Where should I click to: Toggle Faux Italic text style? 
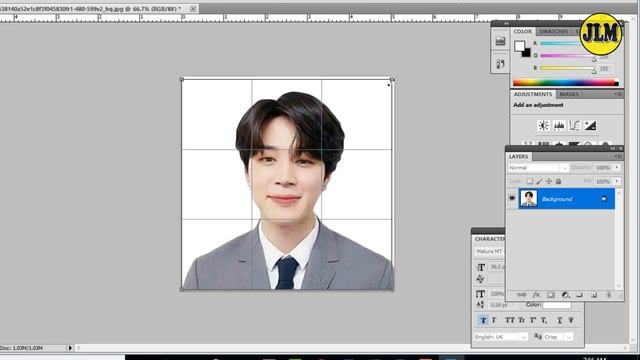pyautogui.click(x=494, y=320)
